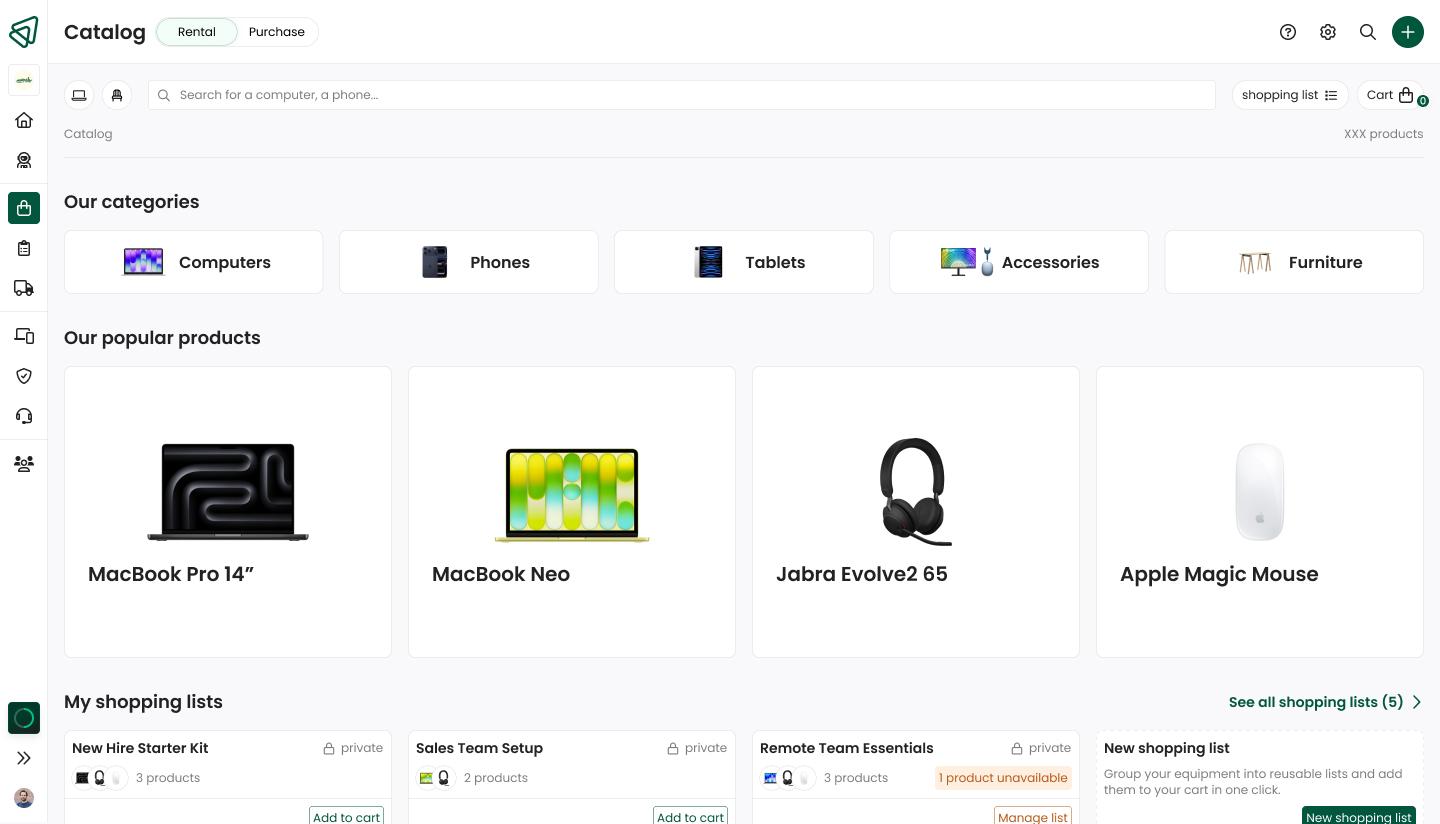Viewport: 1440px width, 824px height.
Task: Click the search magnifier in header
Action: [x=1368, y=32]
